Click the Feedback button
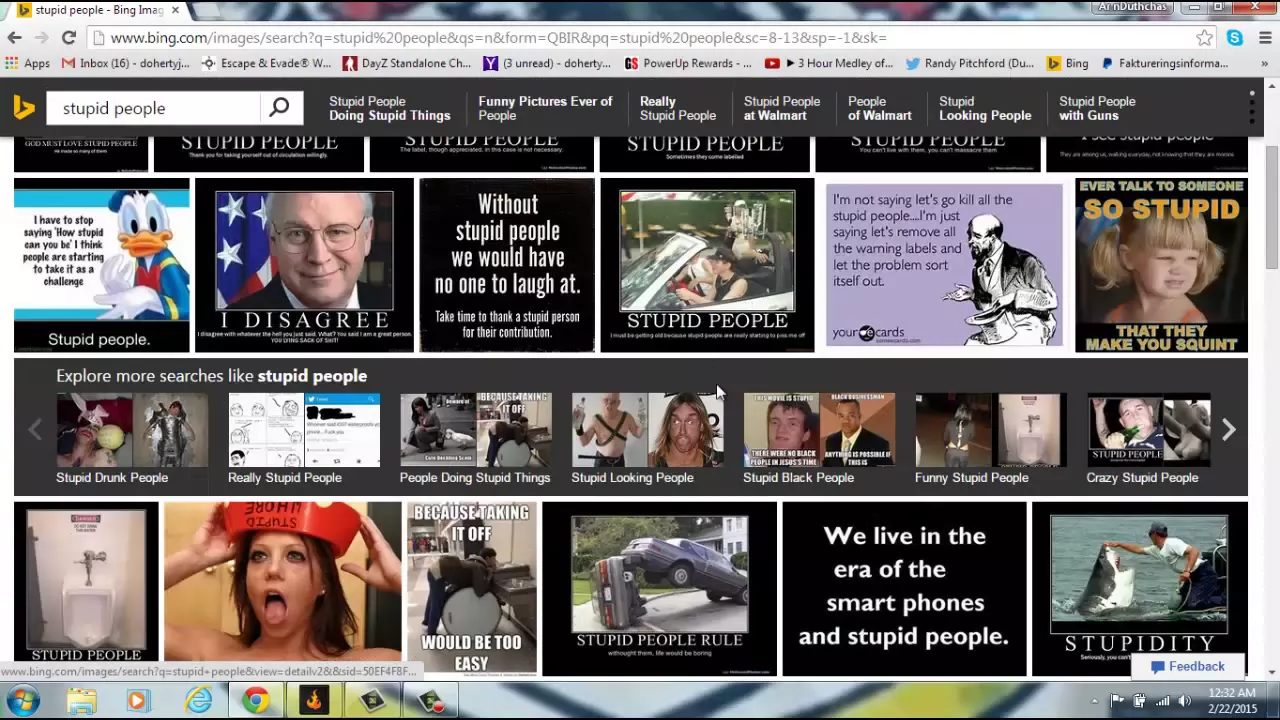The height and width of the screenshot is (720, 1280). tap(1187, 666)
